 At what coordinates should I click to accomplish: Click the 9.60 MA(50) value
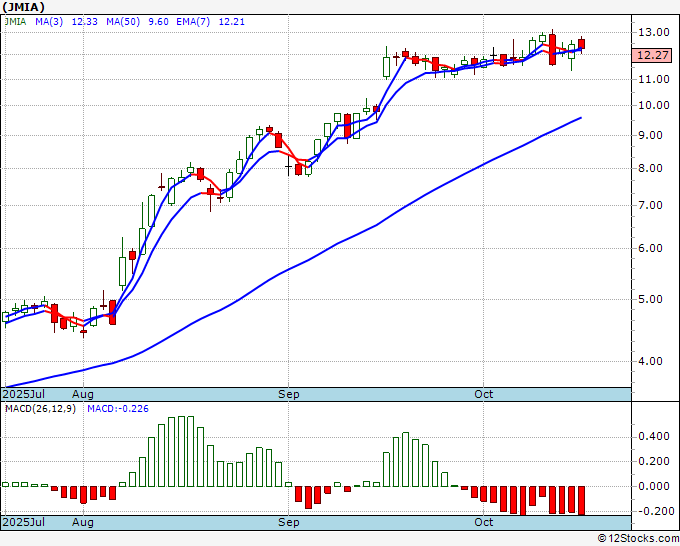coord(158,22)
